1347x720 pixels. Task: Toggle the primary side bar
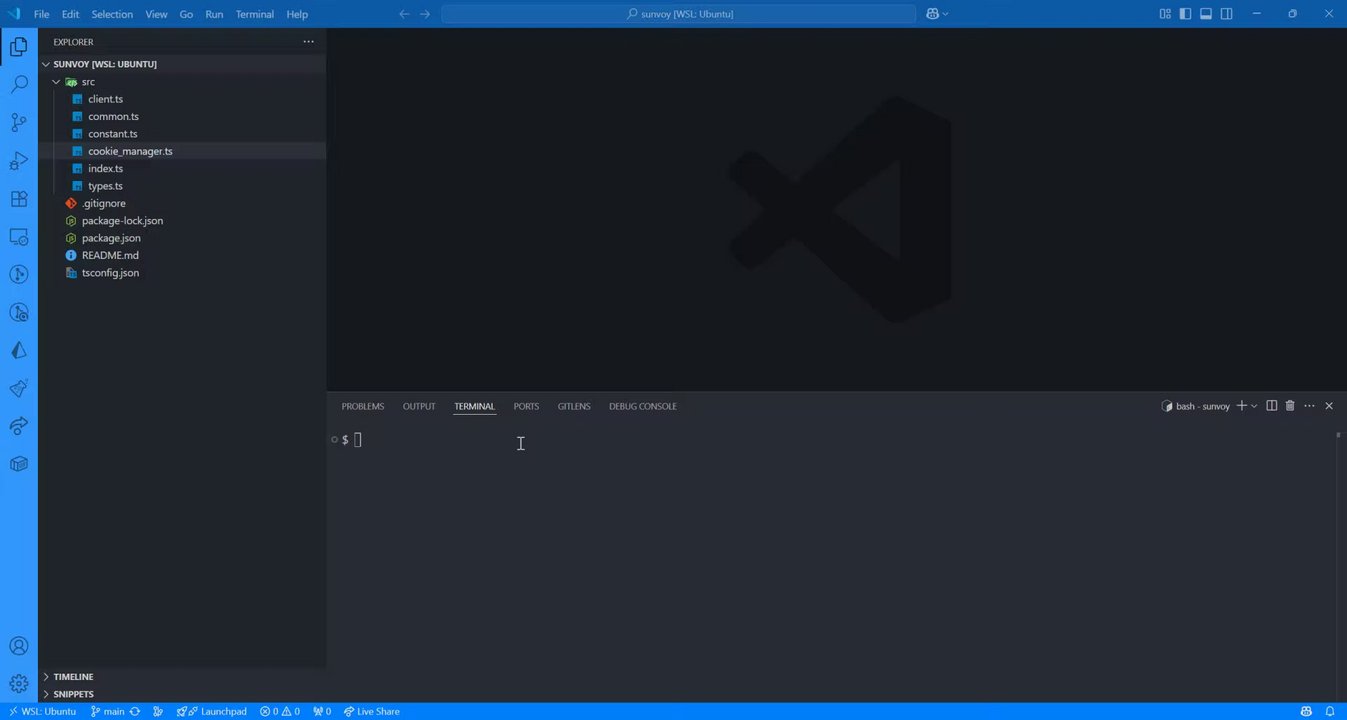(x=1185, y=14)
